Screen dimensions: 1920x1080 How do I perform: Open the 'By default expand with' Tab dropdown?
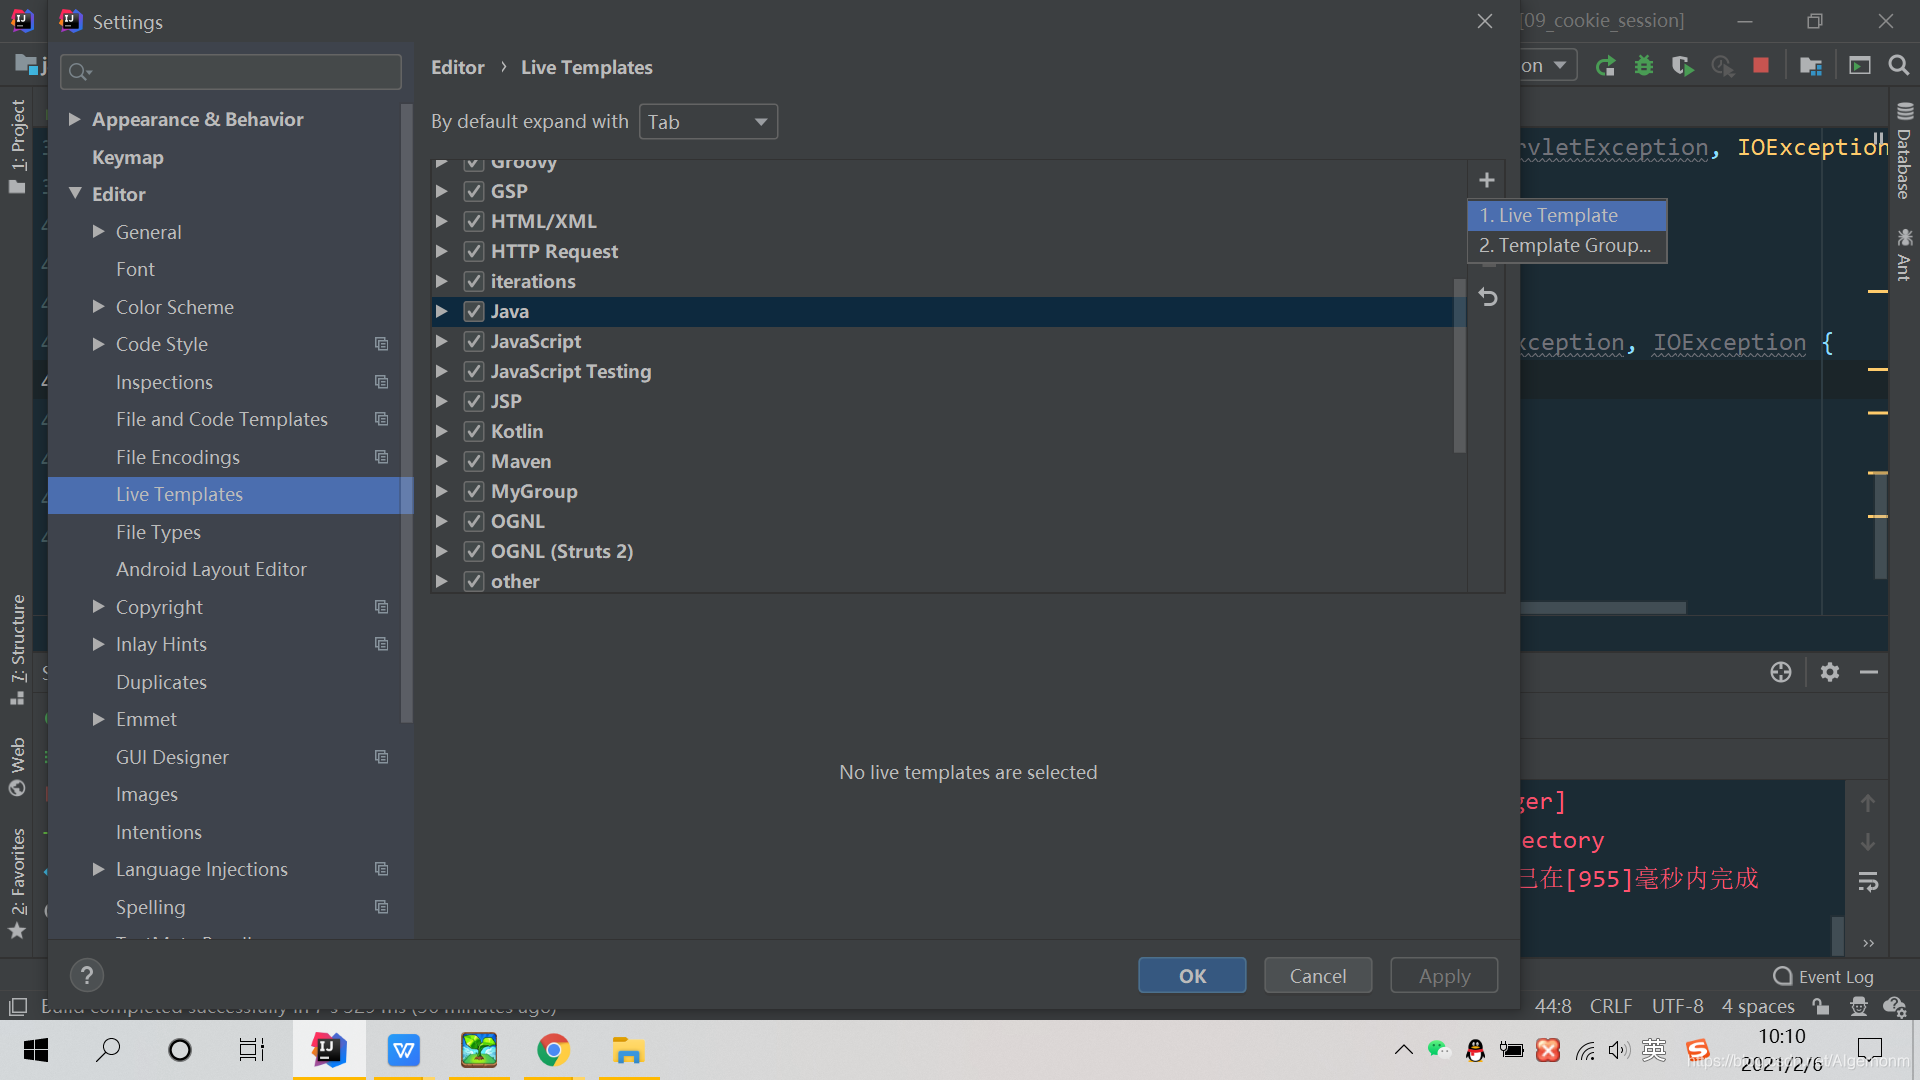(x=708, y=122)
